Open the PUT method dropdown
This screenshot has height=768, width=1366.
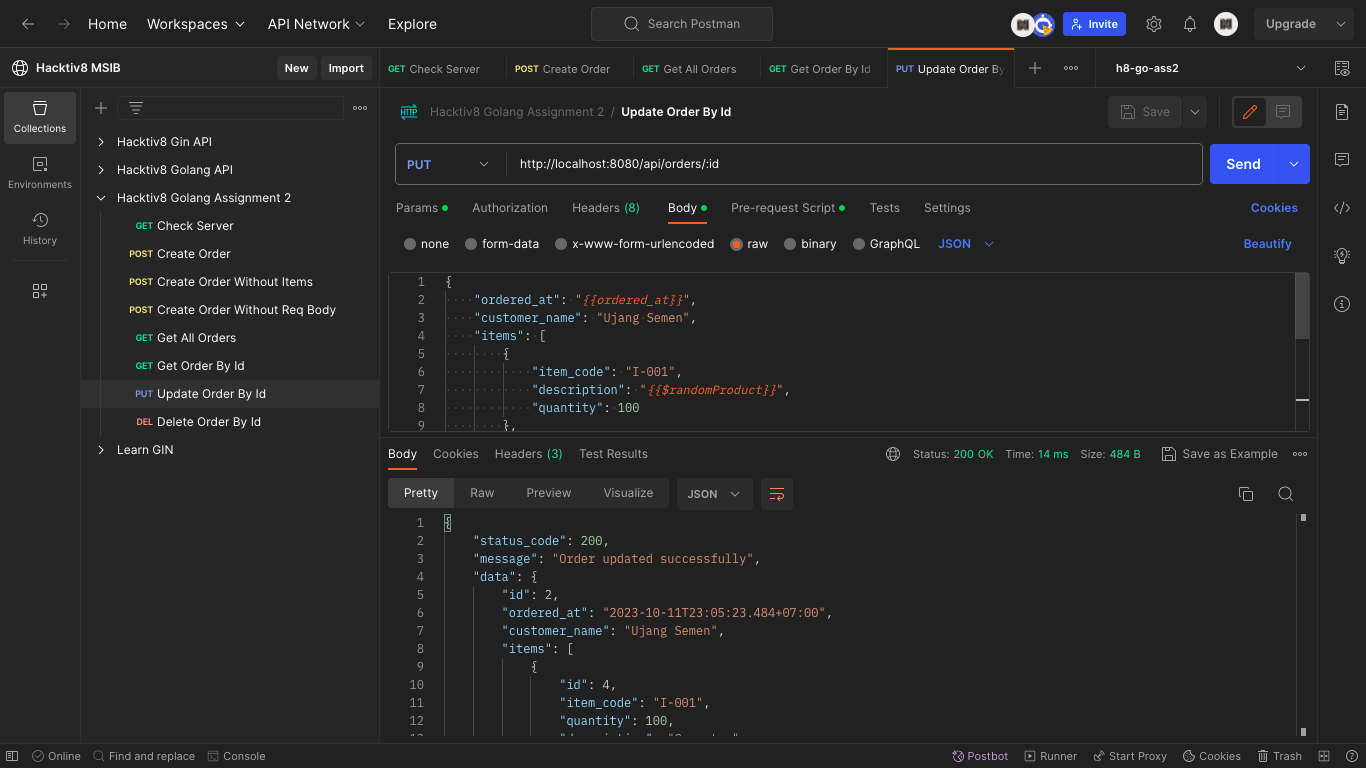(449, 164)
